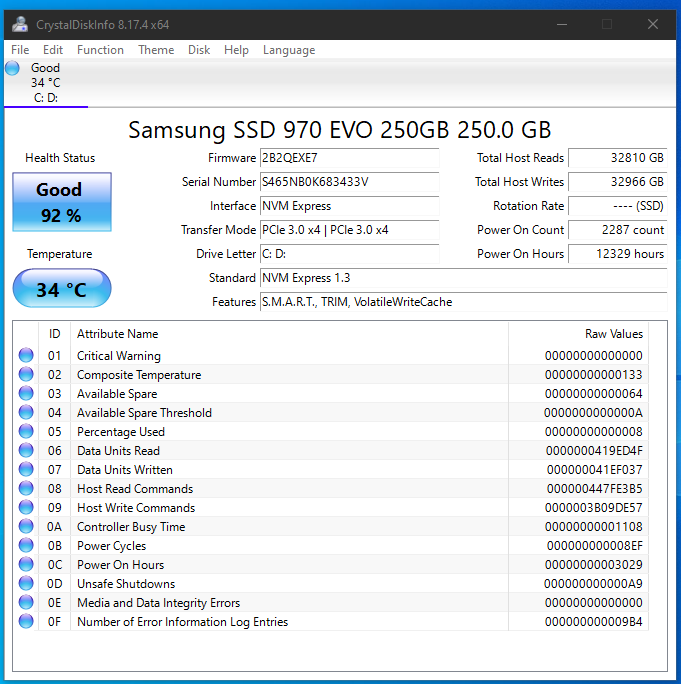Open the File menu
Viewport: 681px width, 684px height.
coord(20,50)
